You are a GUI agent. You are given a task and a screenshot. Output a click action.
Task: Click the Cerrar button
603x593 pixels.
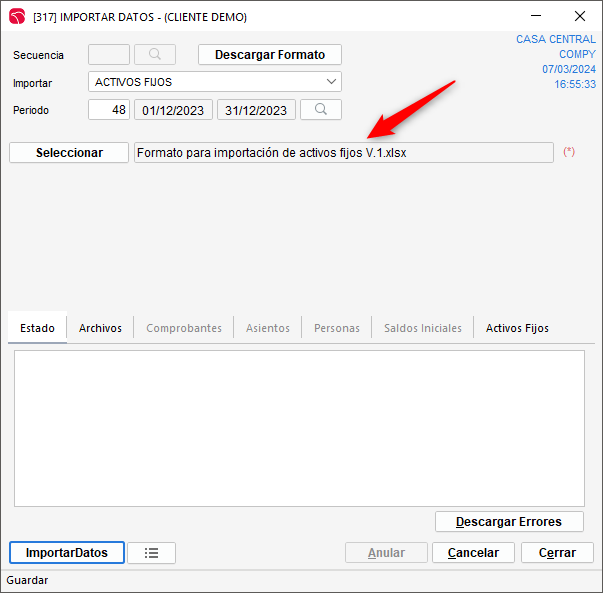tap(557, 553)
